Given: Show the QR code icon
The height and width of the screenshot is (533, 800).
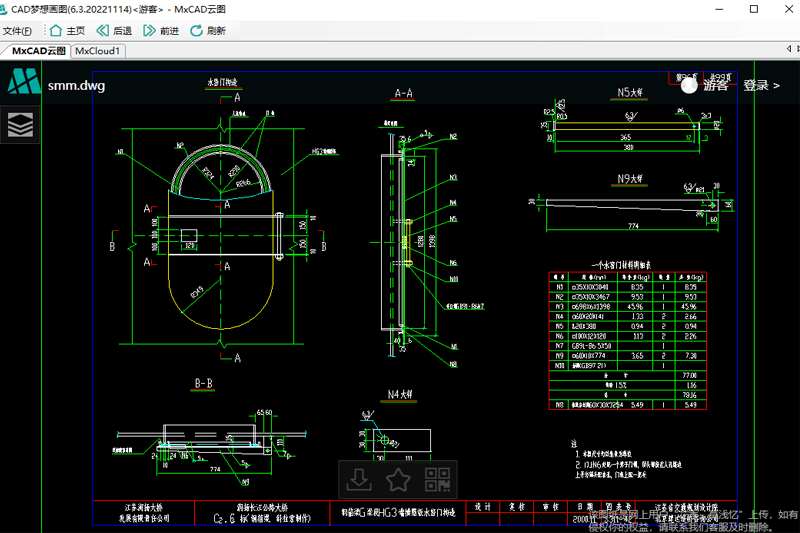Looking at the screenshot, I should point(437,479).
